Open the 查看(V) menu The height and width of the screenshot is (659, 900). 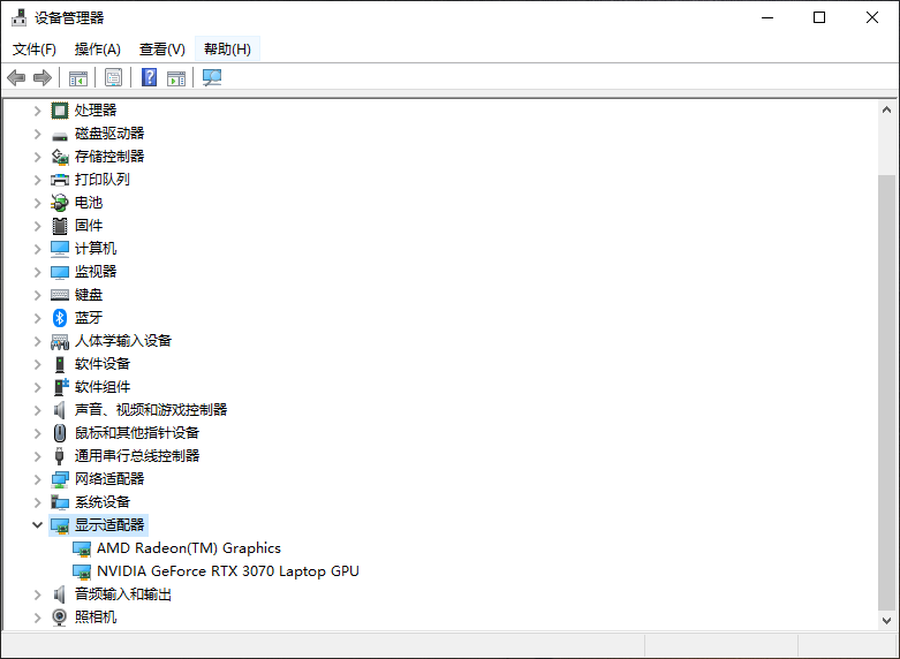pos(162,49)
